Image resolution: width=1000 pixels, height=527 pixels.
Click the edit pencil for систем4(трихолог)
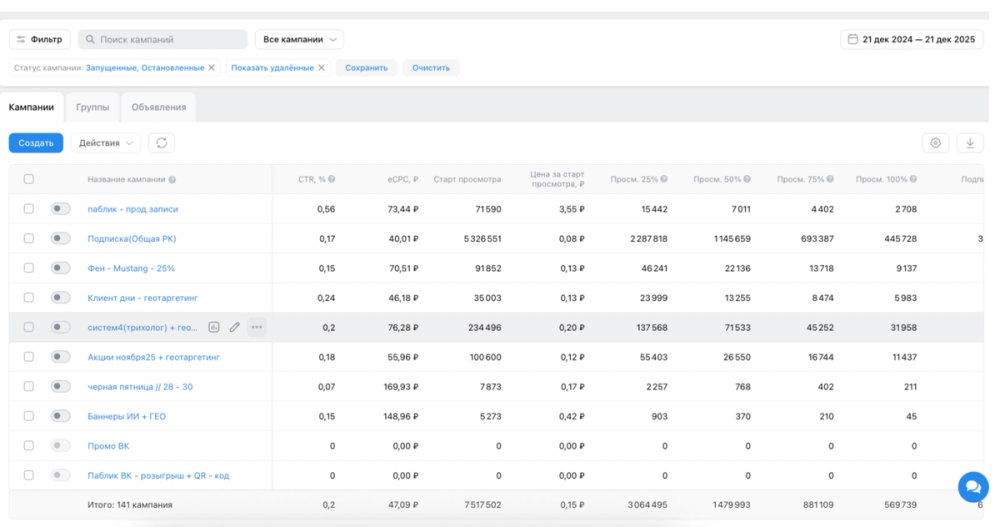(235, 327)
